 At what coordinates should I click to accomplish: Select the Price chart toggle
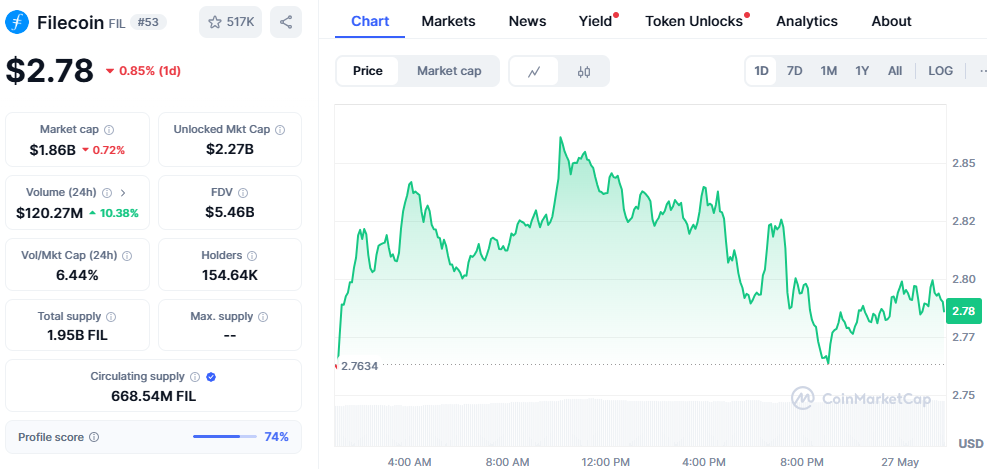368,71
